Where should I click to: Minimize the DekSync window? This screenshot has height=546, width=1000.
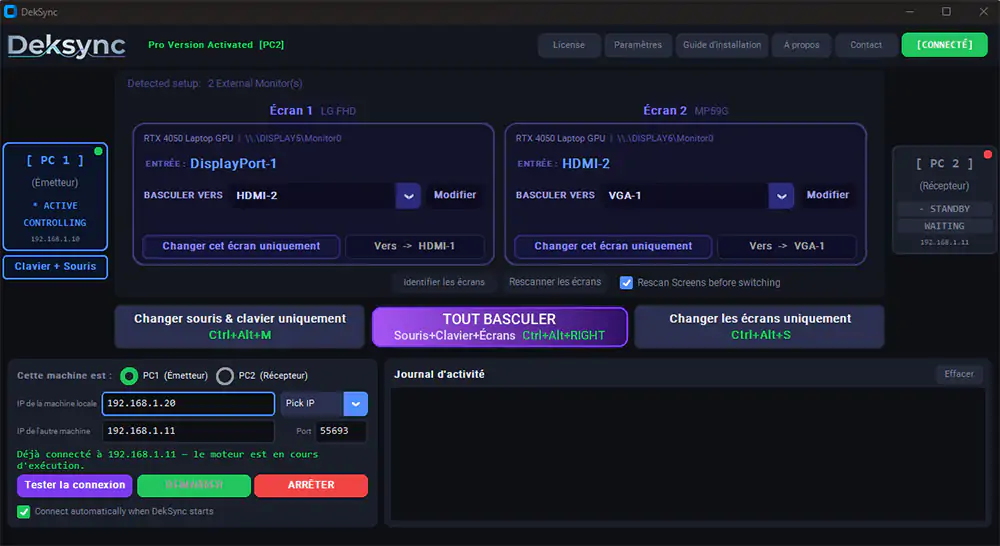pos(910,11)
